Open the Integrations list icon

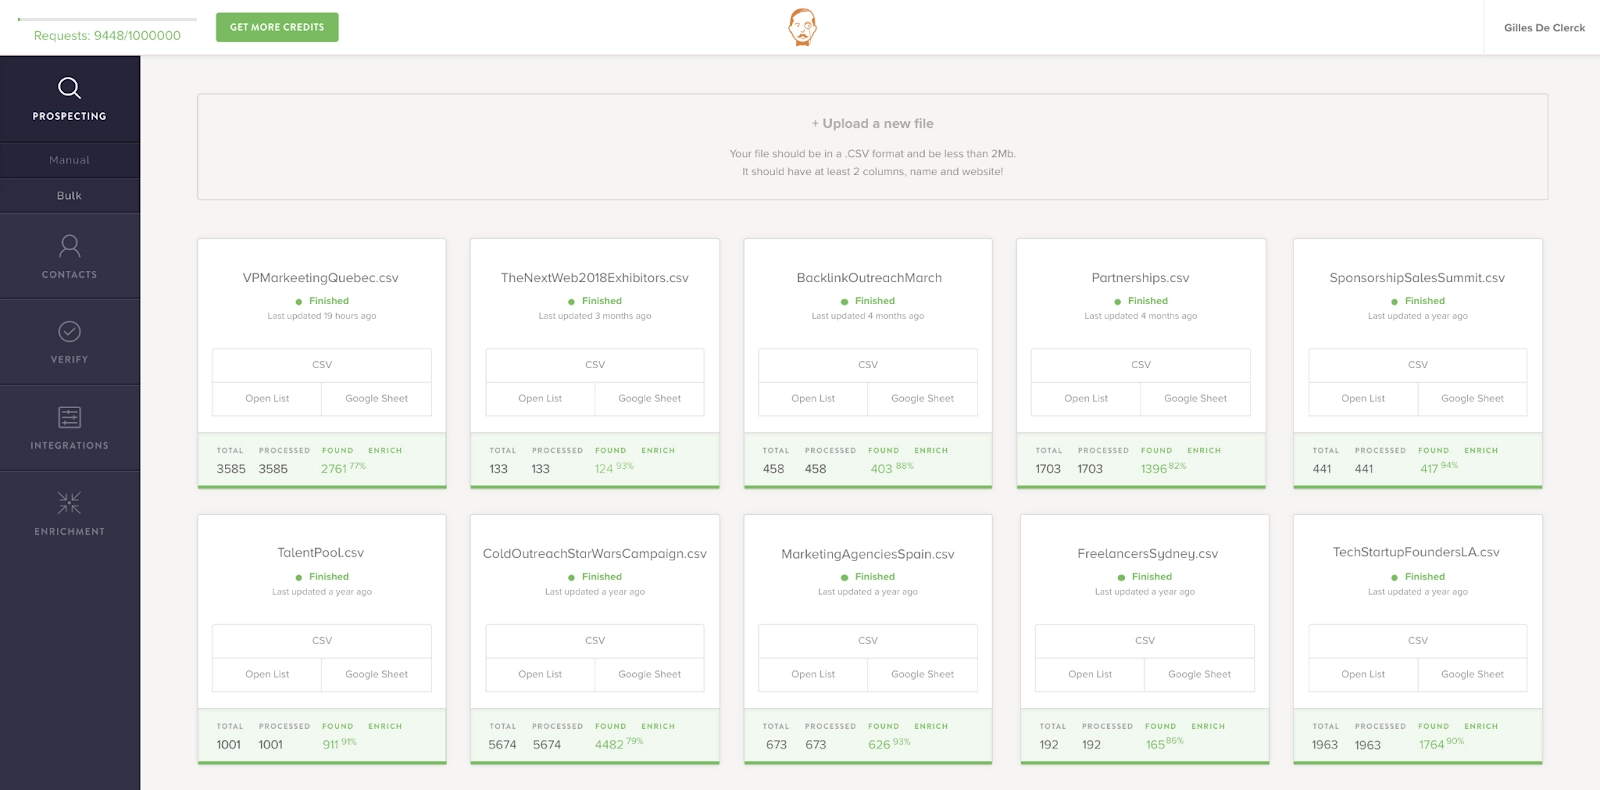tap(69, 417)
